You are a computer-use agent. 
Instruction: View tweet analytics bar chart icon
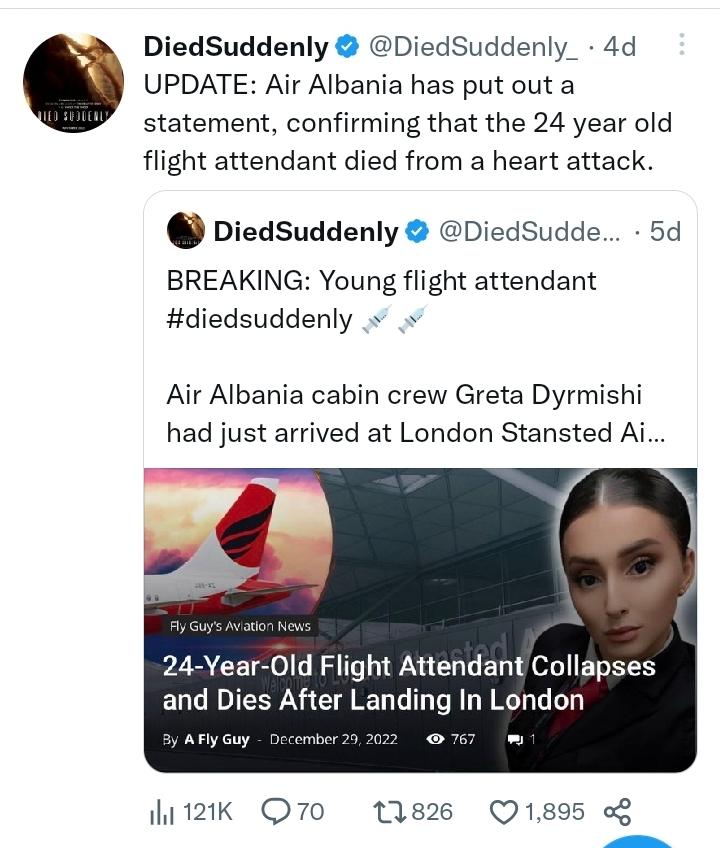click(161, 812)
